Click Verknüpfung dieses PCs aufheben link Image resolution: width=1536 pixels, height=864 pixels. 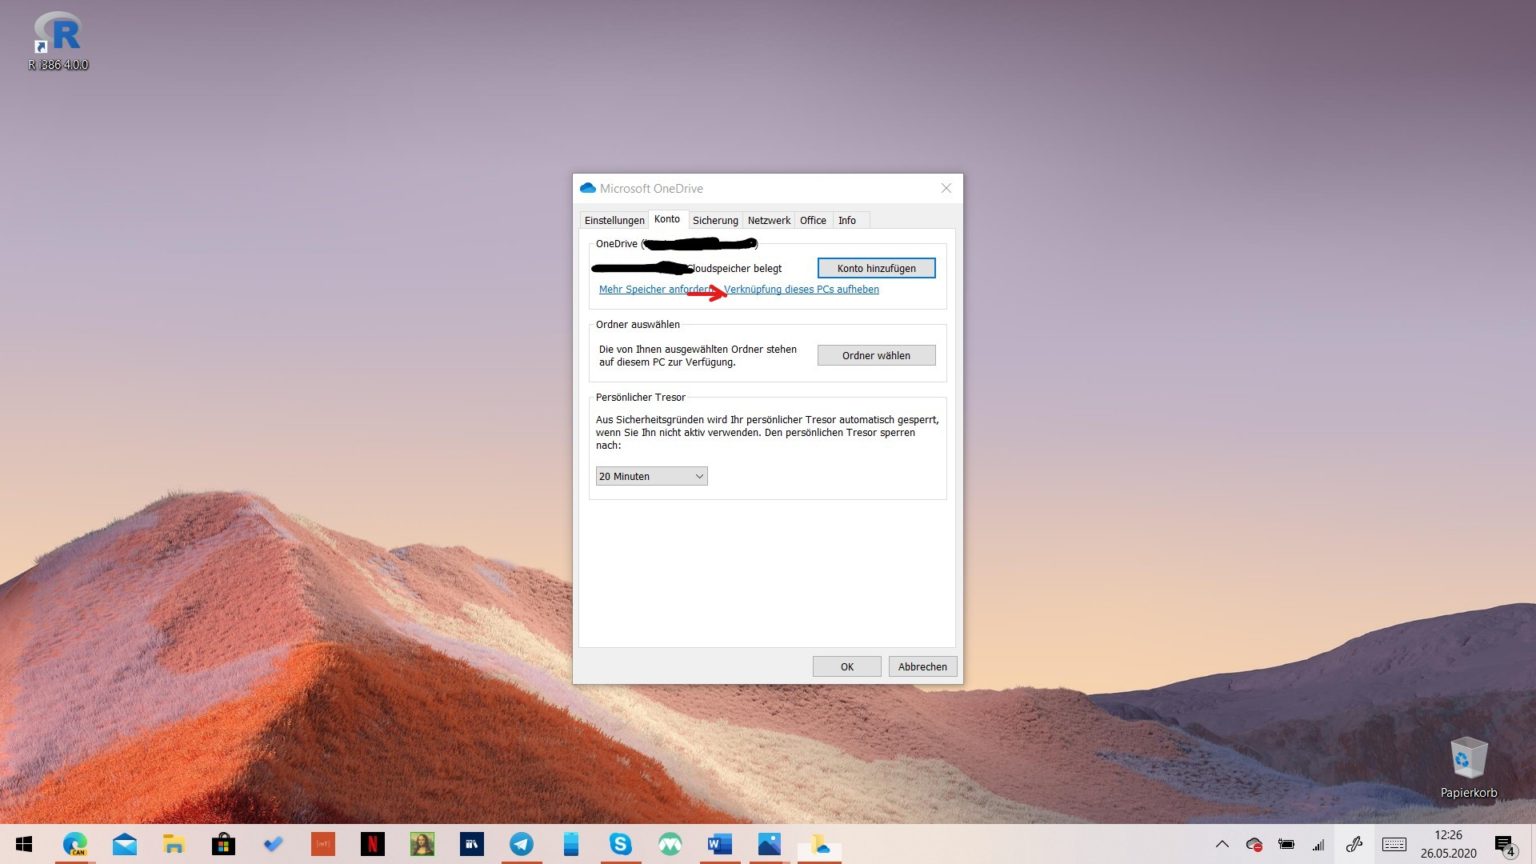pyautogui.click(x=803, y=289)
